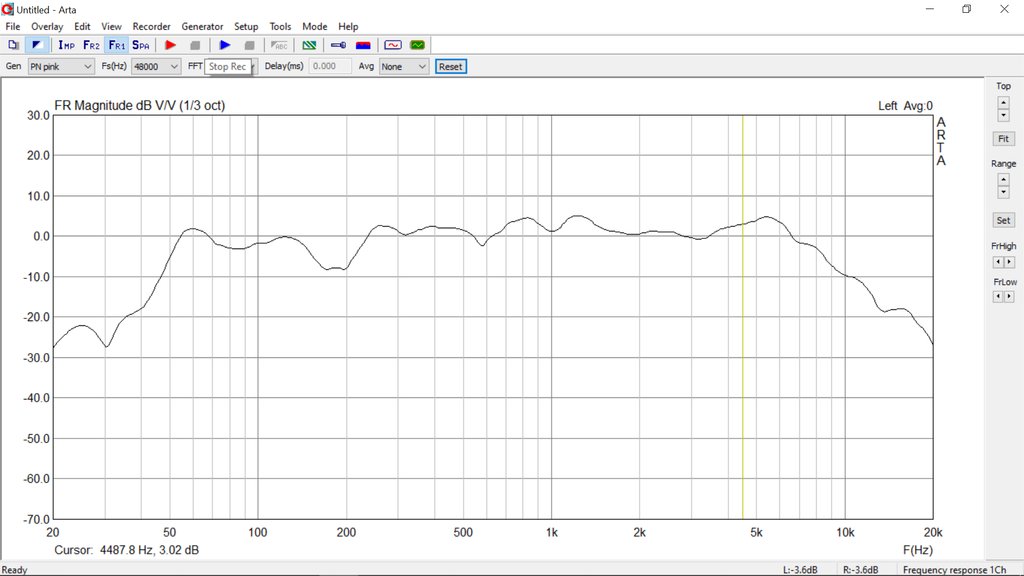This screenshot has width=1024, height=576.
Task: Open the Overlay menu
Action: click(47, 26)
